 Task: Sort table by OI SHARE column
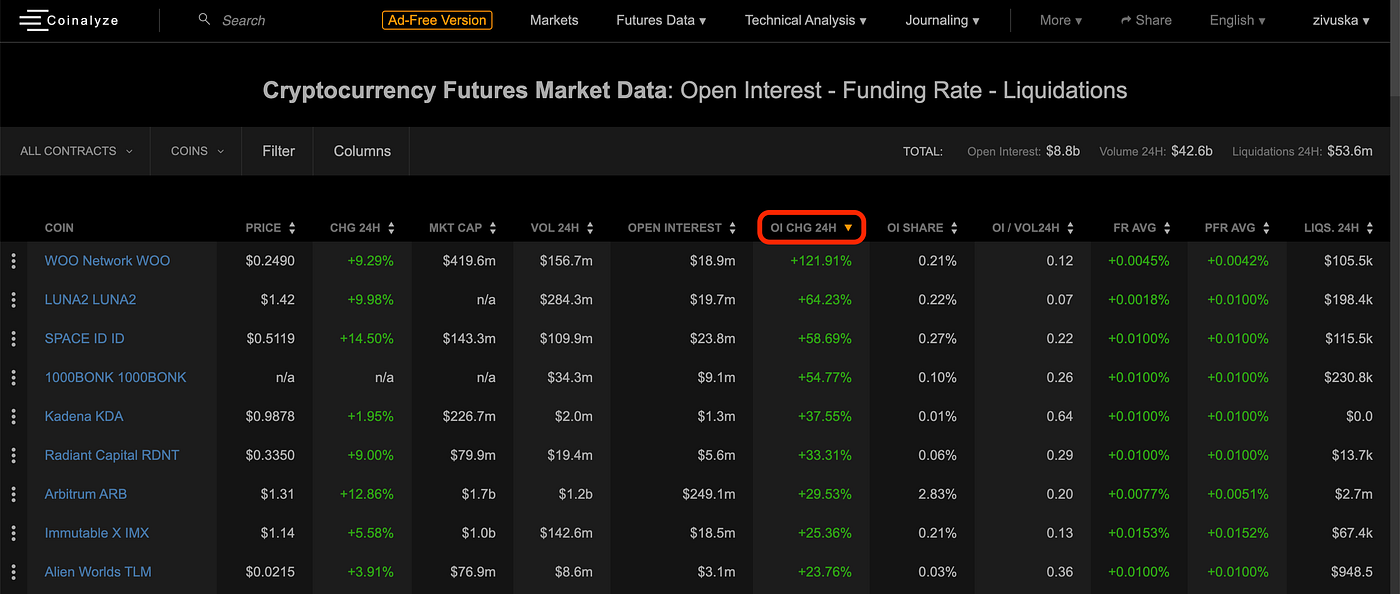[922, 228]
